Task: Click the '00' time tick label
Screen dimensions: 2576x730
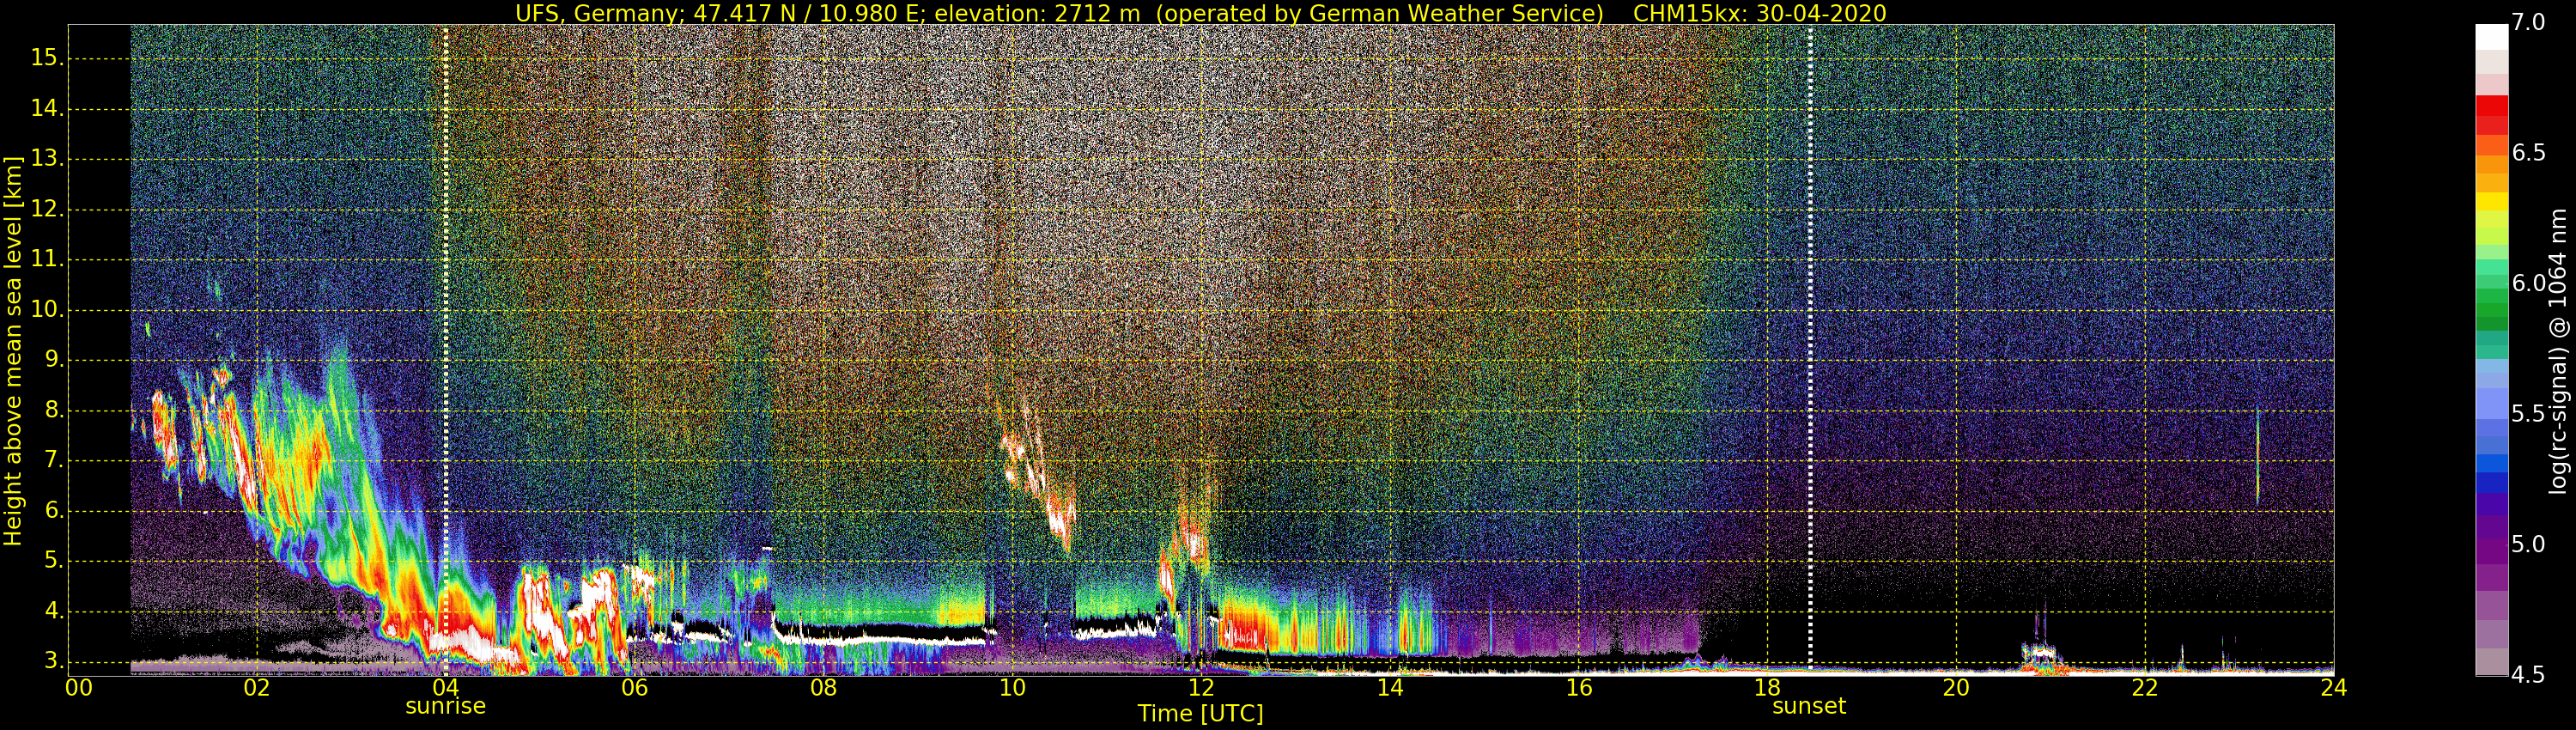Action: [79, 688]
